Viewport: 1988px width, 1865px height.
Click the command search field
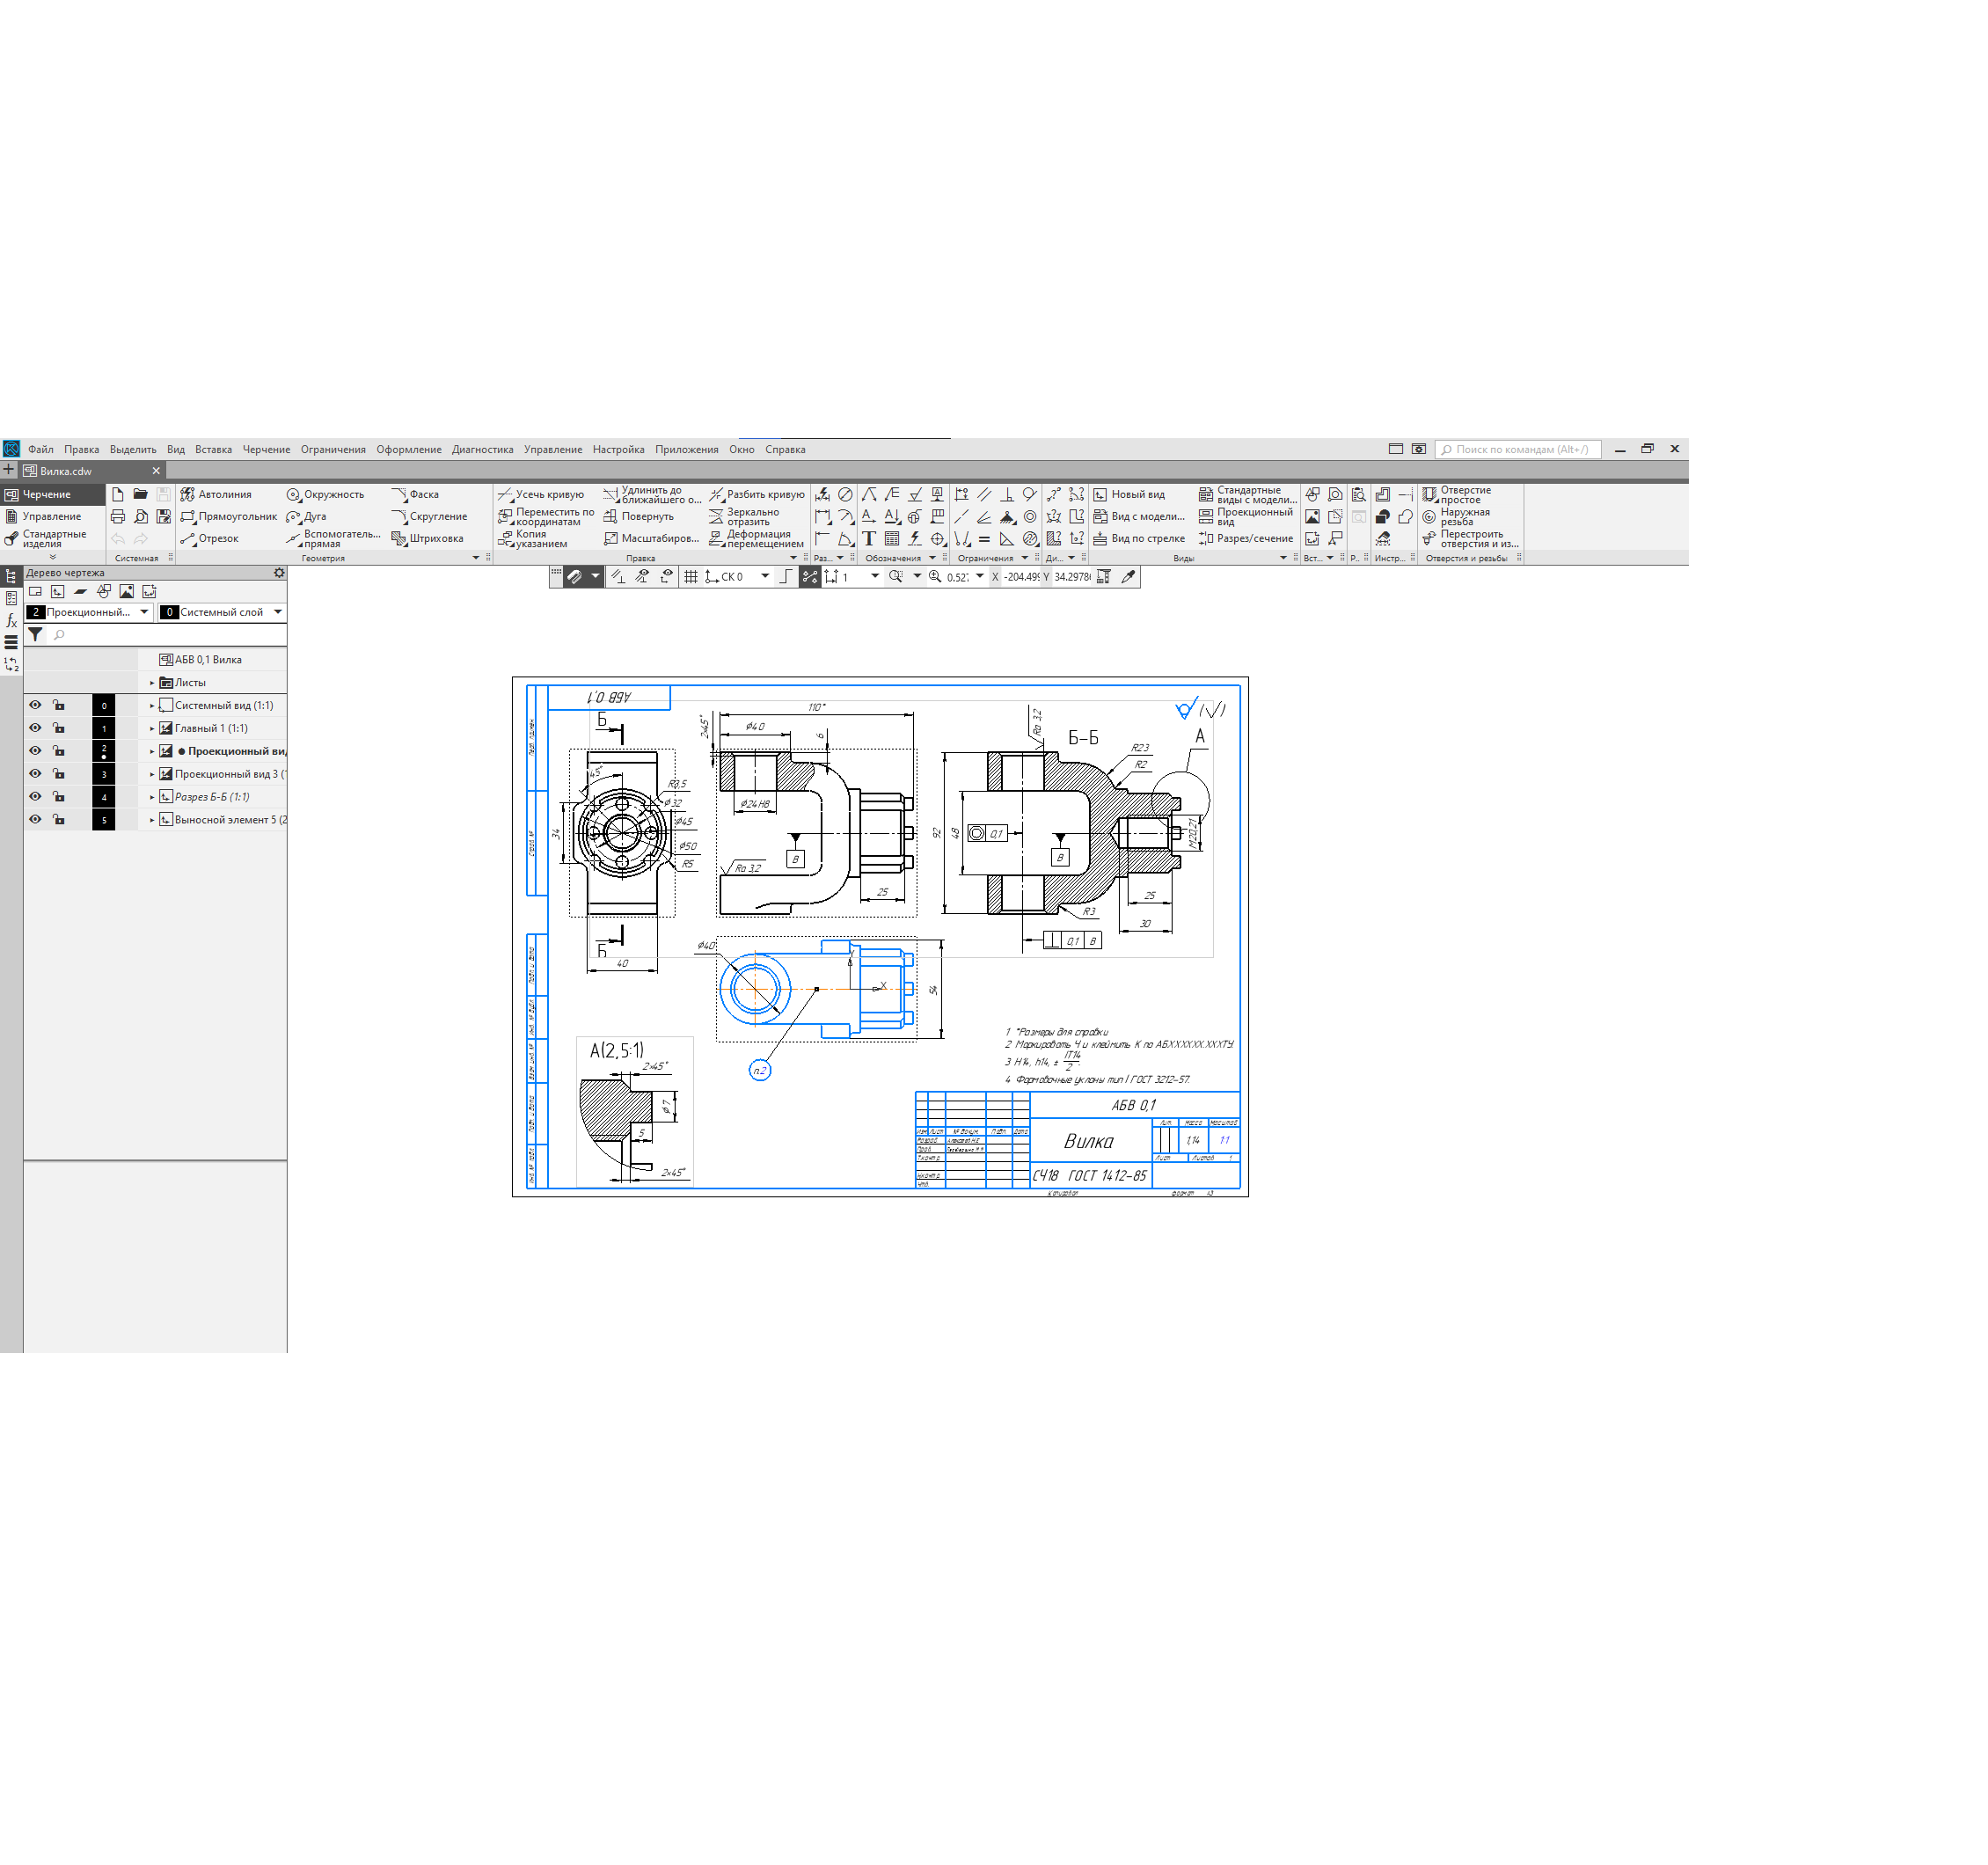(x=1520, y=449)
